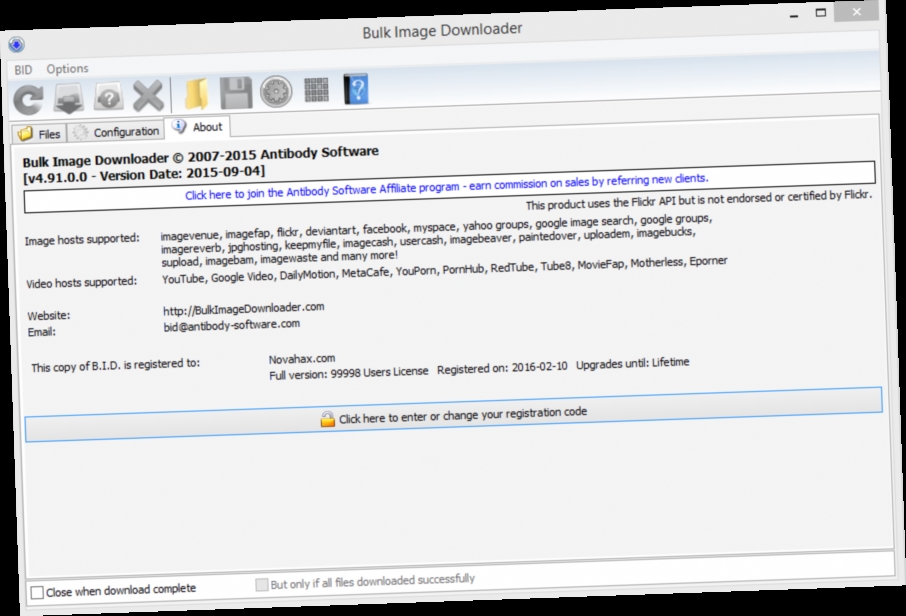
Task: Click the Novahax.com registered name
Action: tap(302, 359)
